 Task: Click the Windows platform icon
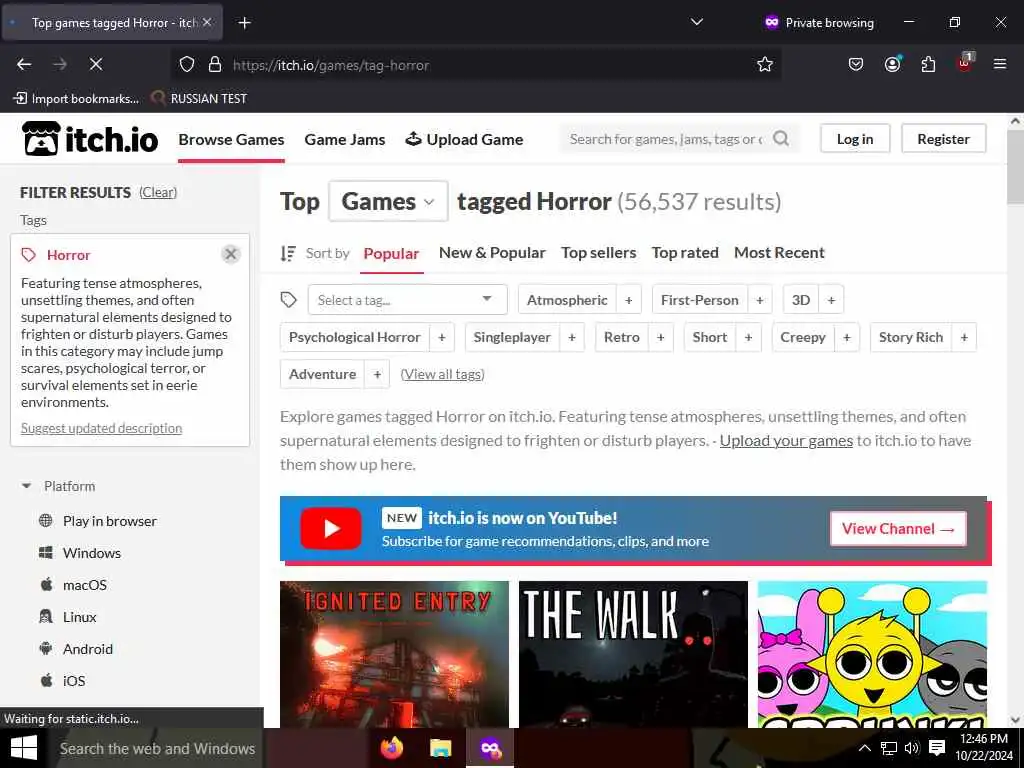(46, 552)
